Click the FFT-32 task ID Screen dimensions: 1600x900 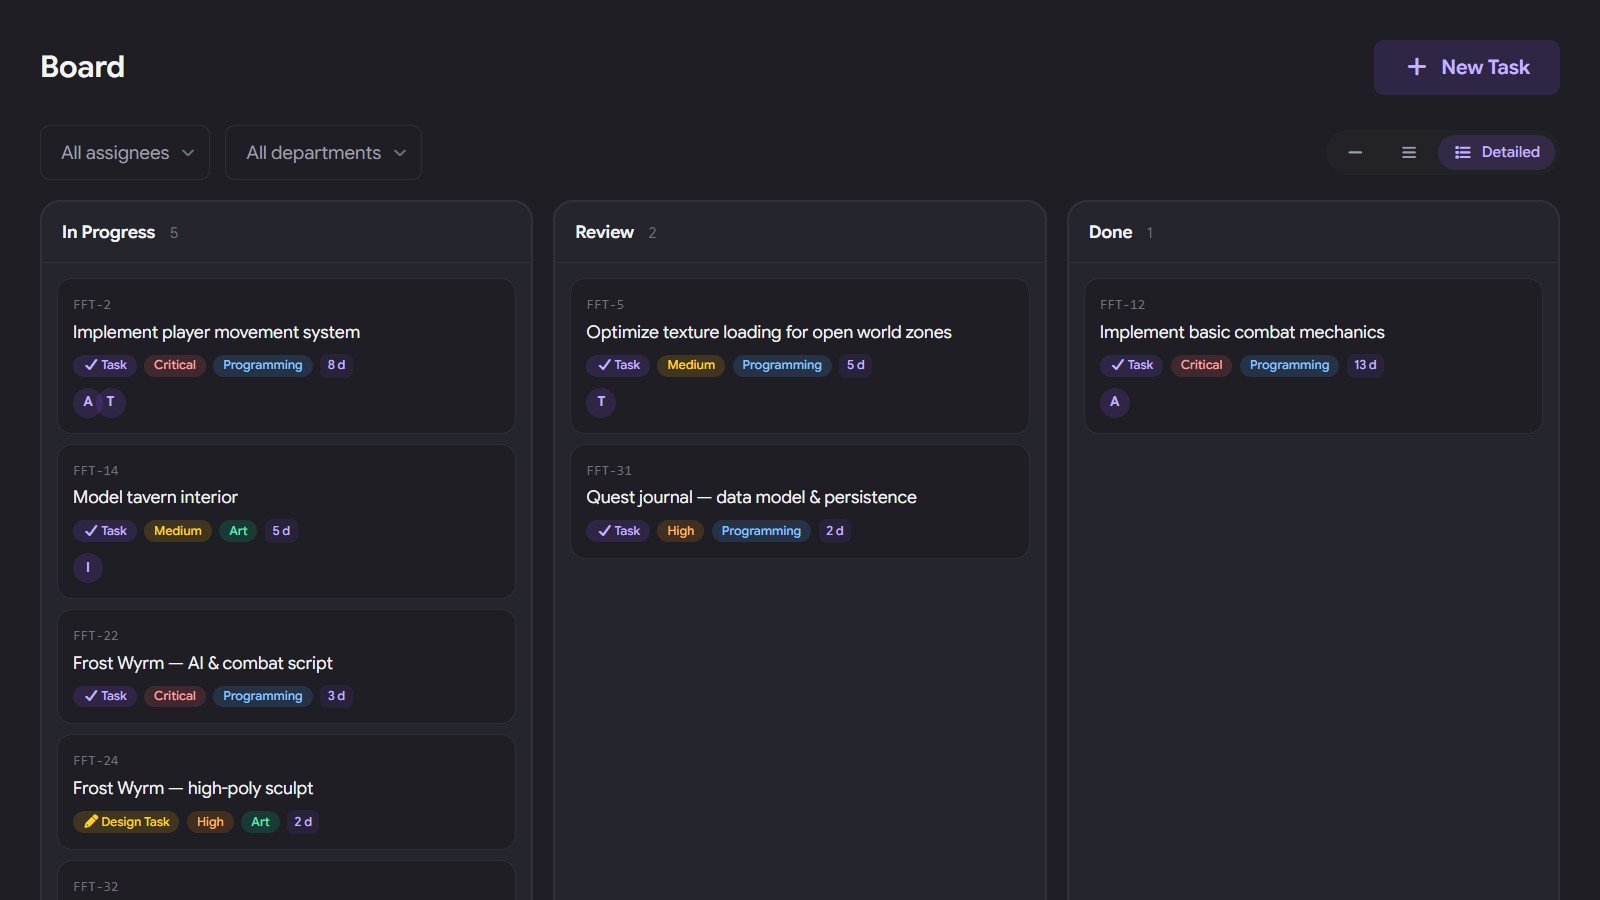point(96,887)
